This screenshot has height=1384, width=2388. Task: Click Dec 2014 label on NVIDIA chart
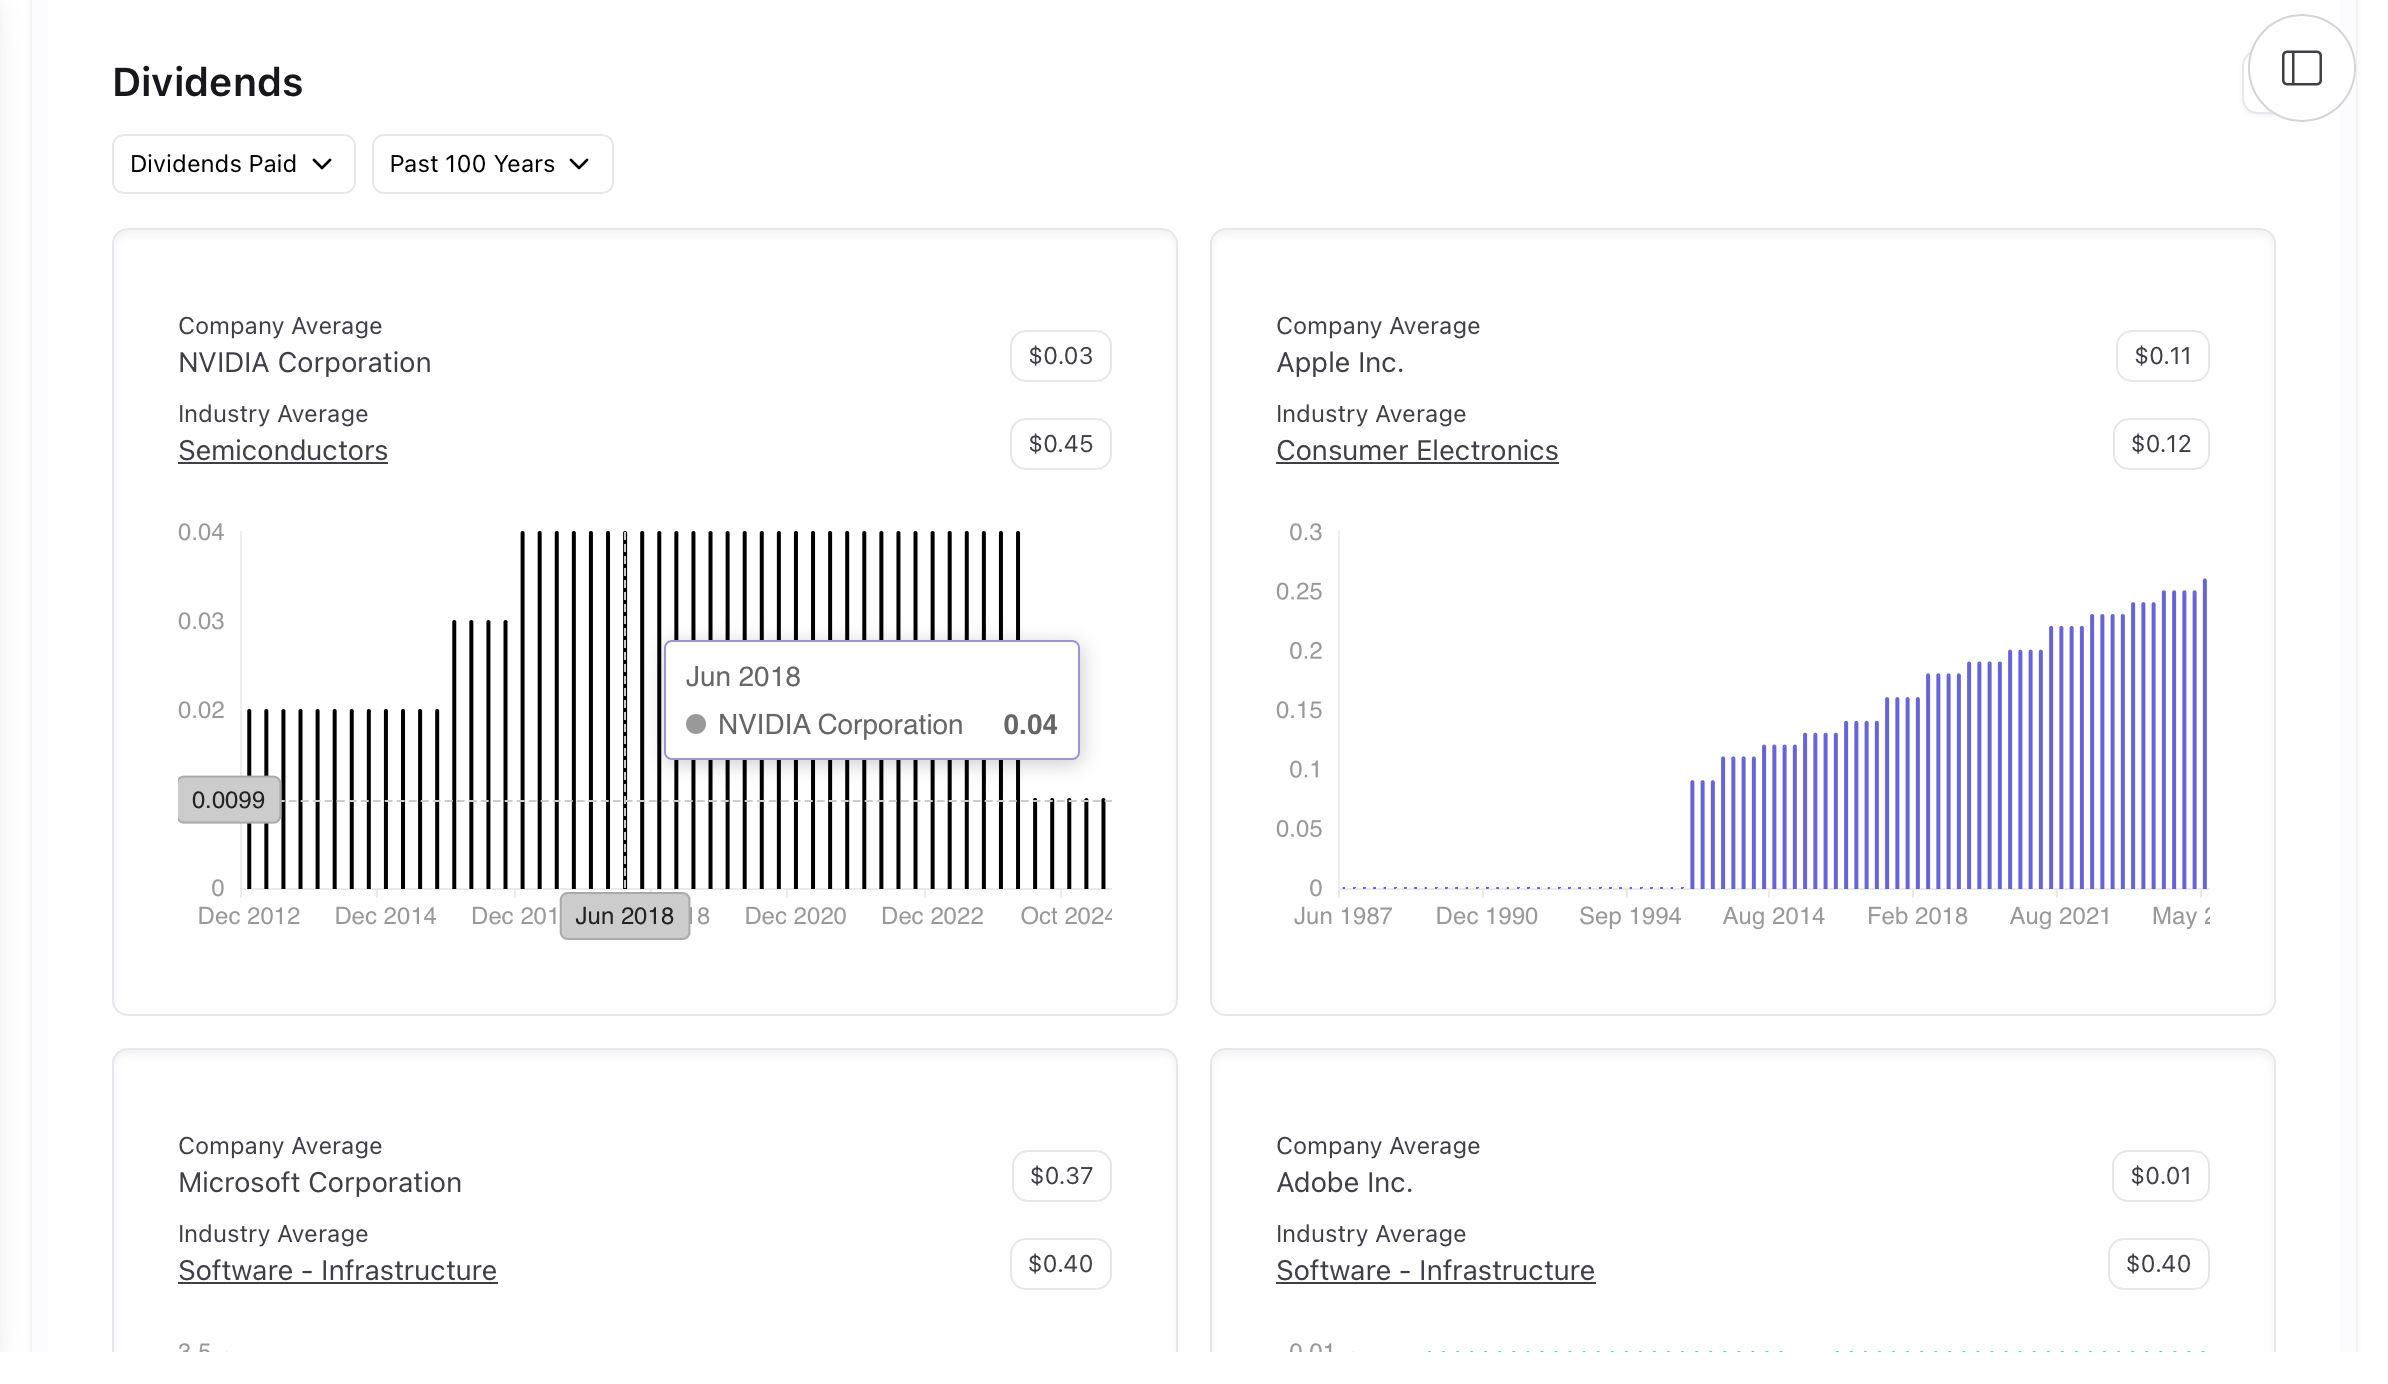pyautogui.click(x=385, y=916)
